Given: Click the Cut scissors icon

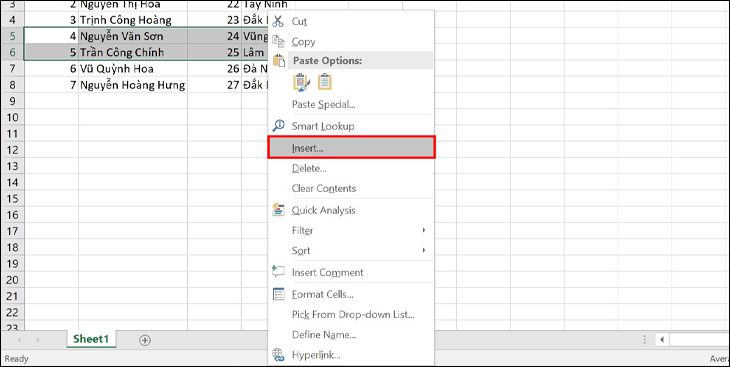Looking at the screenshot, I should click(278, 21).
